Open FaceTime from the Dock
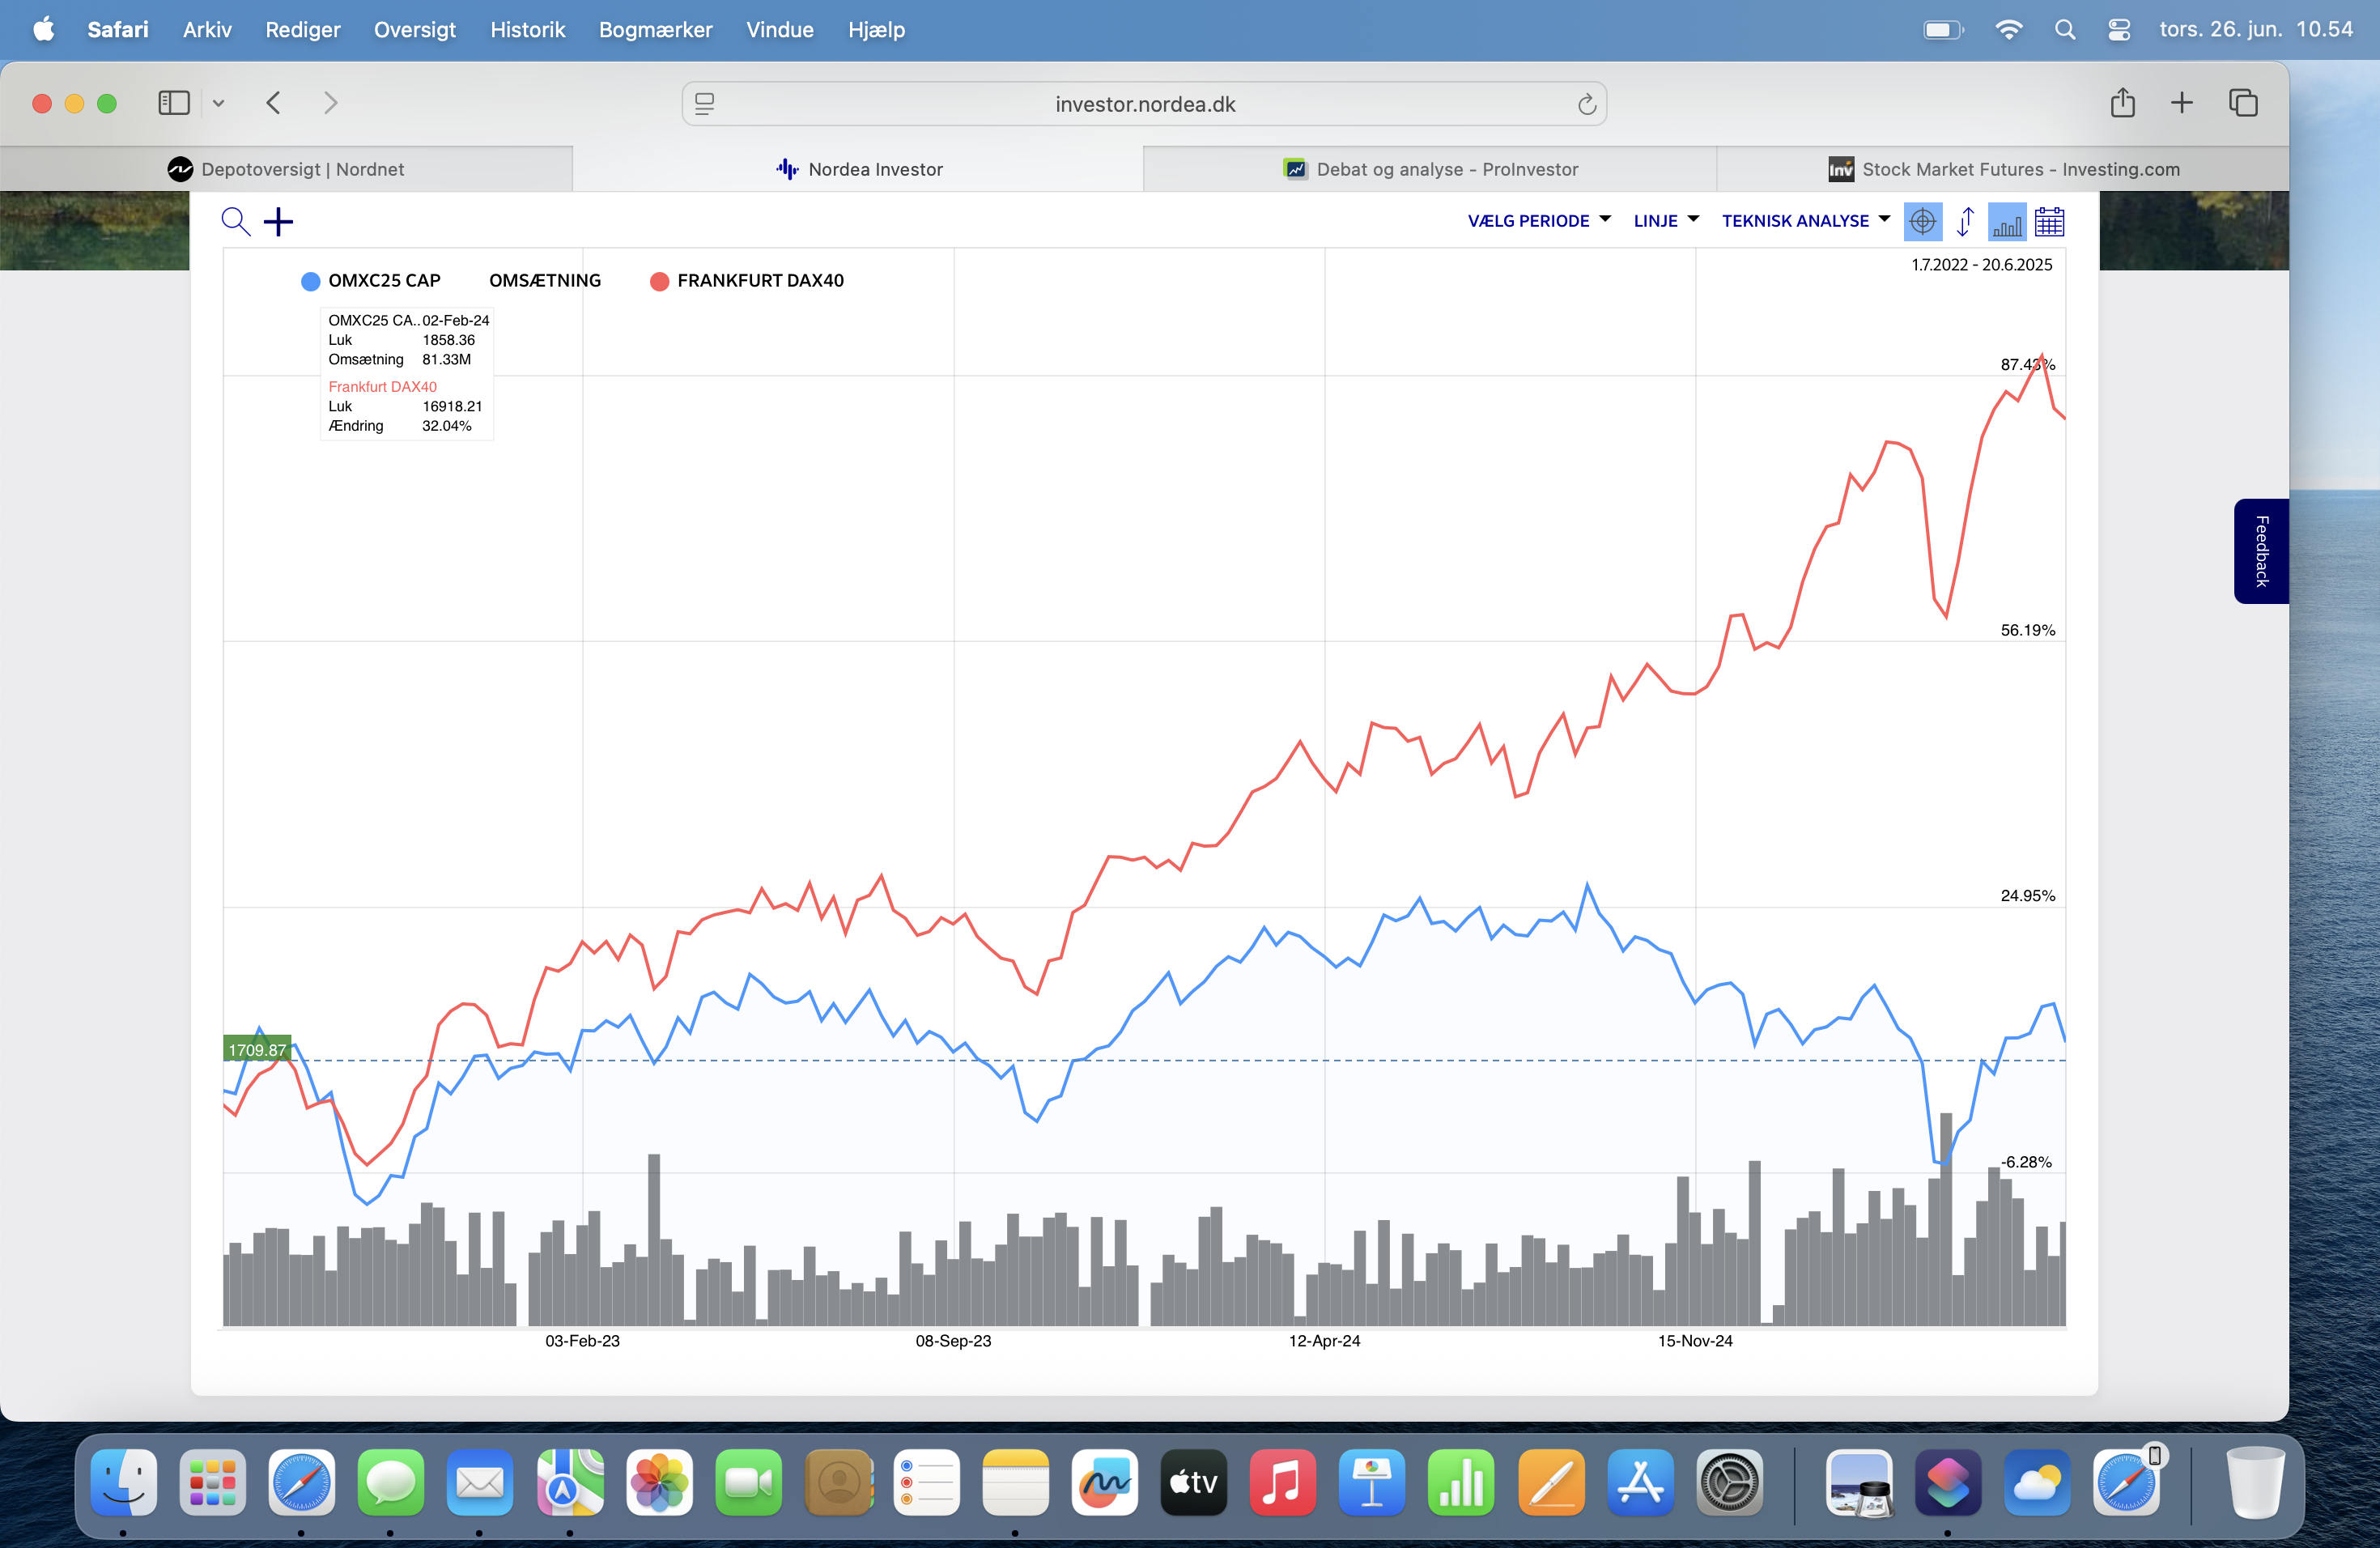Image resolution: width=2380 pixels, height=1548 pixels. click(x=748, y=1482)
